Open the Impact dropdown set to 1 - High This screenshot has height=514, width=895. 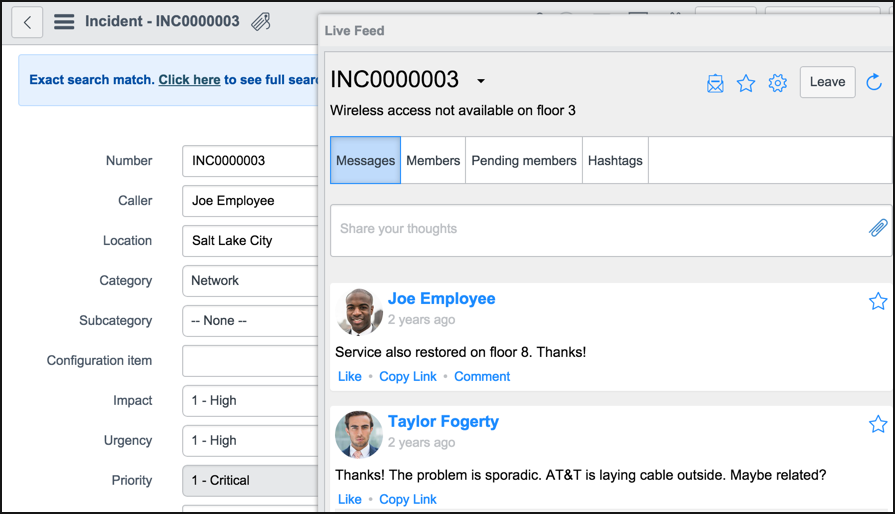click(x=250, y=400)
